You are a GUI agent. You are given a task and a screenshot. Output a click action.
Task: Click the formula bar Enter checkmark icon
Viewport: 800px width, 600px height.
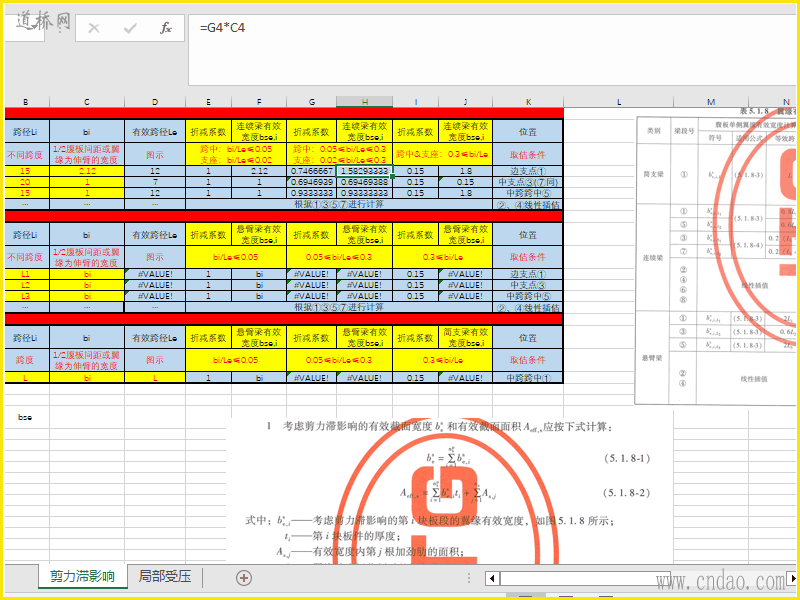point(130,28)
